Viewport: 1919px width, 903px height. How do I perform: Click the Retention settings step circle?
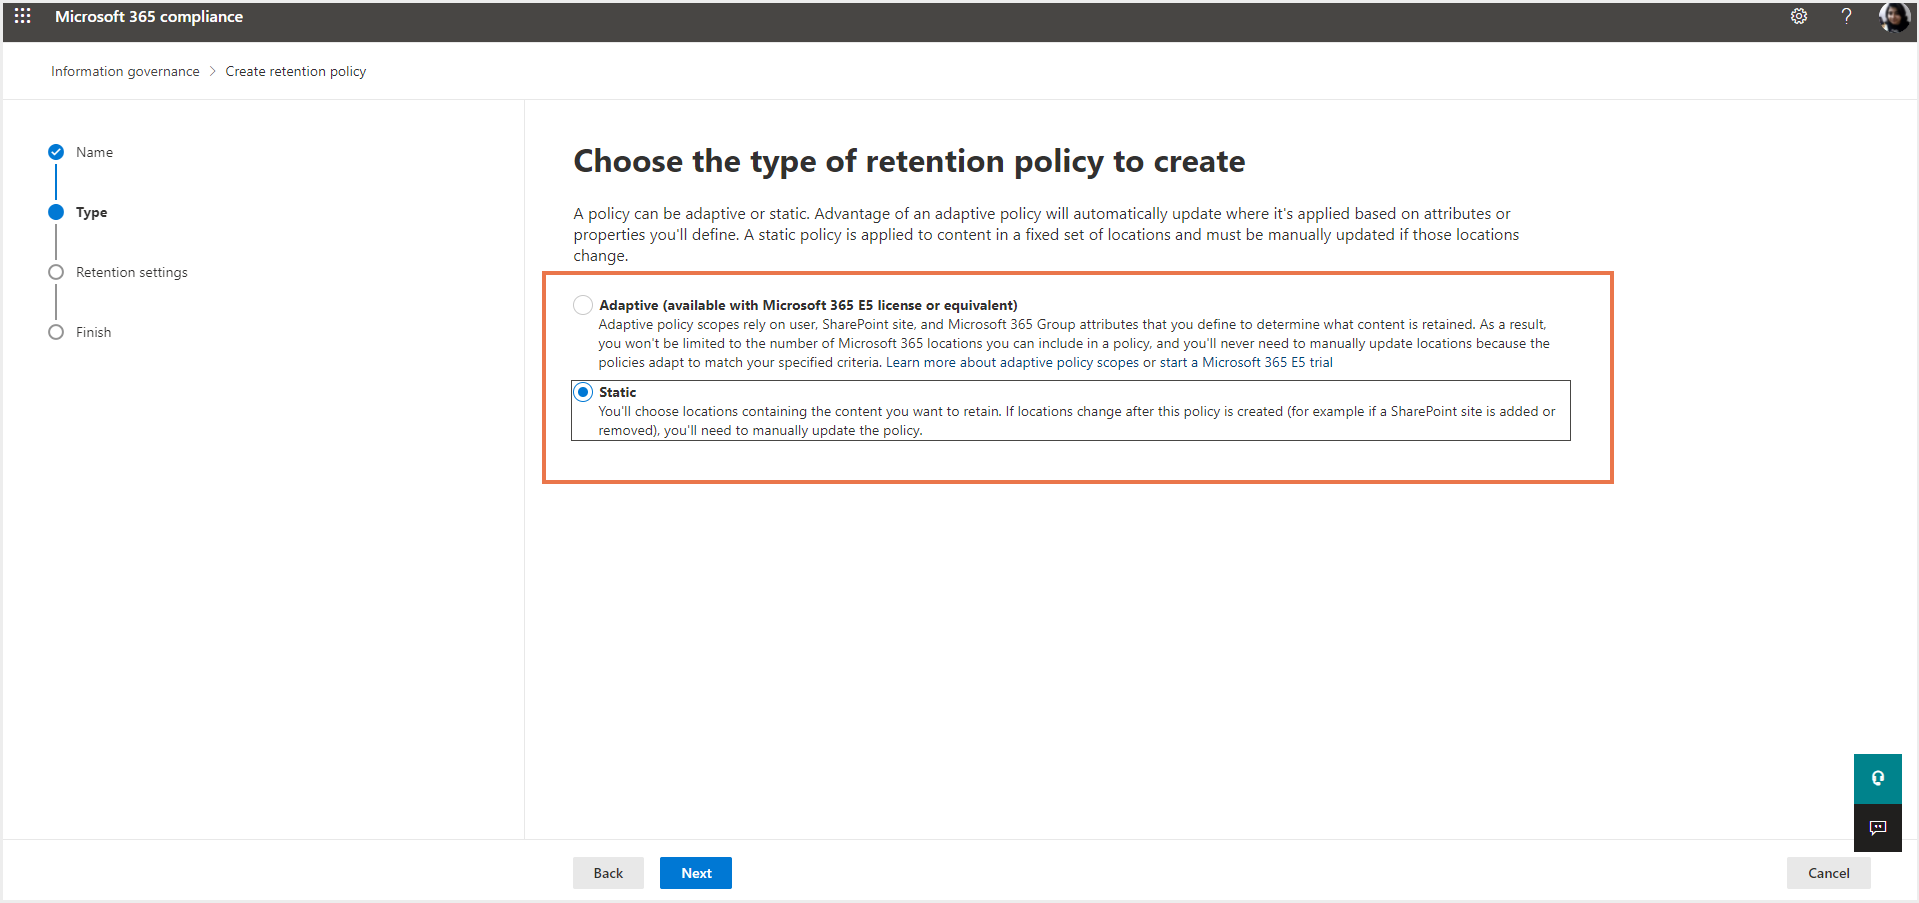click(56, 272)
